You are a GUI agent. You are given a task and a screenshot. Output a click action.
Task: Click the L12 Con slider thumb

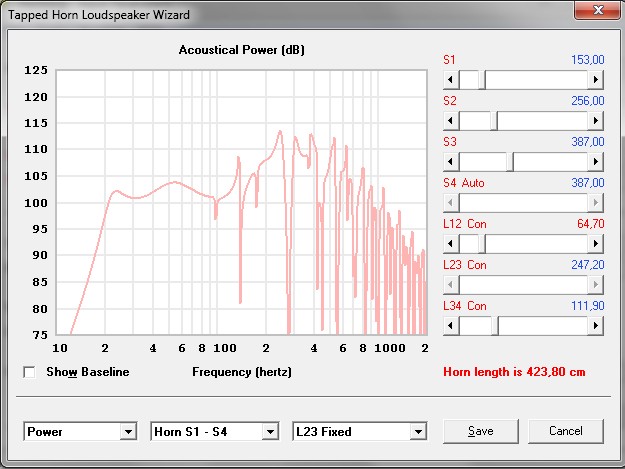482,243
